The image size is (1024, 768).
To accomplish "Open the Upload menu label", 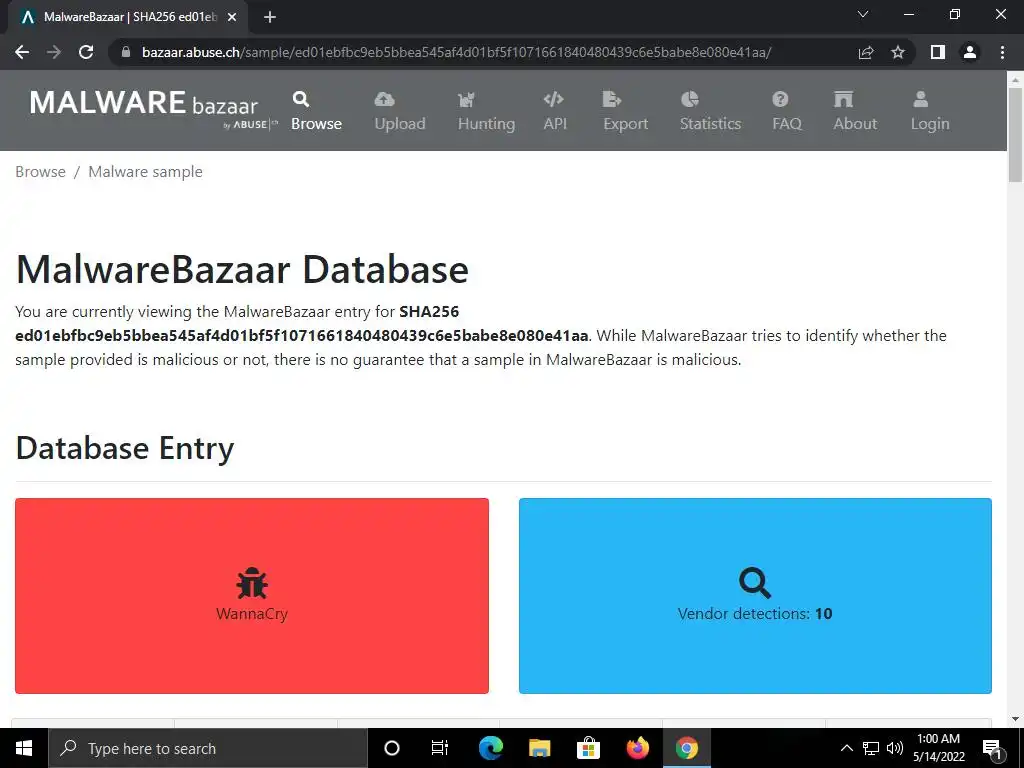I will coord(400,123).
